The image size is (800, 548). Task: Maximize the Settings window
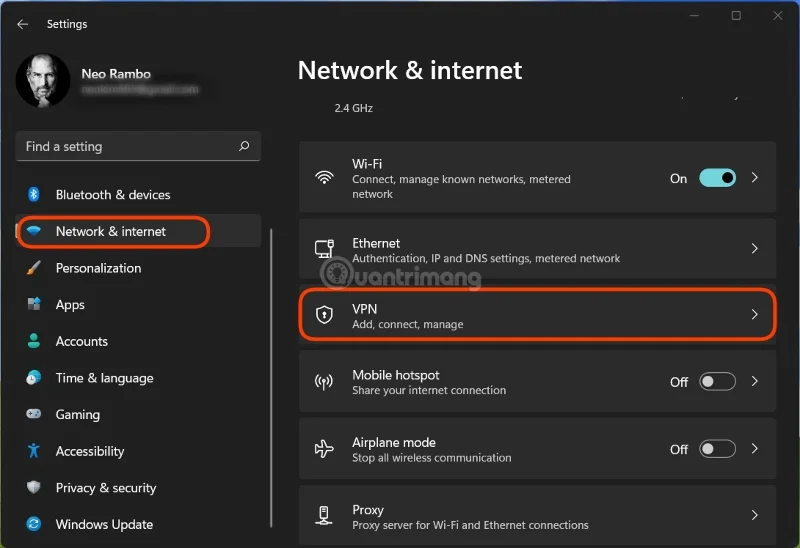pos(736,16)
